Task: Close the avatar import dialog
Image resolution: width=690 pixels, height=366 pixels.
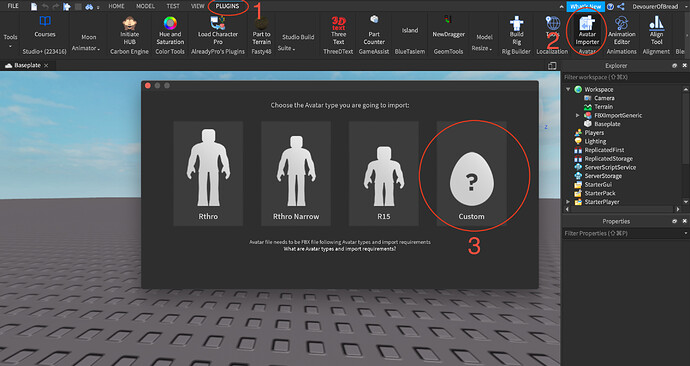Action: (148, 86)
